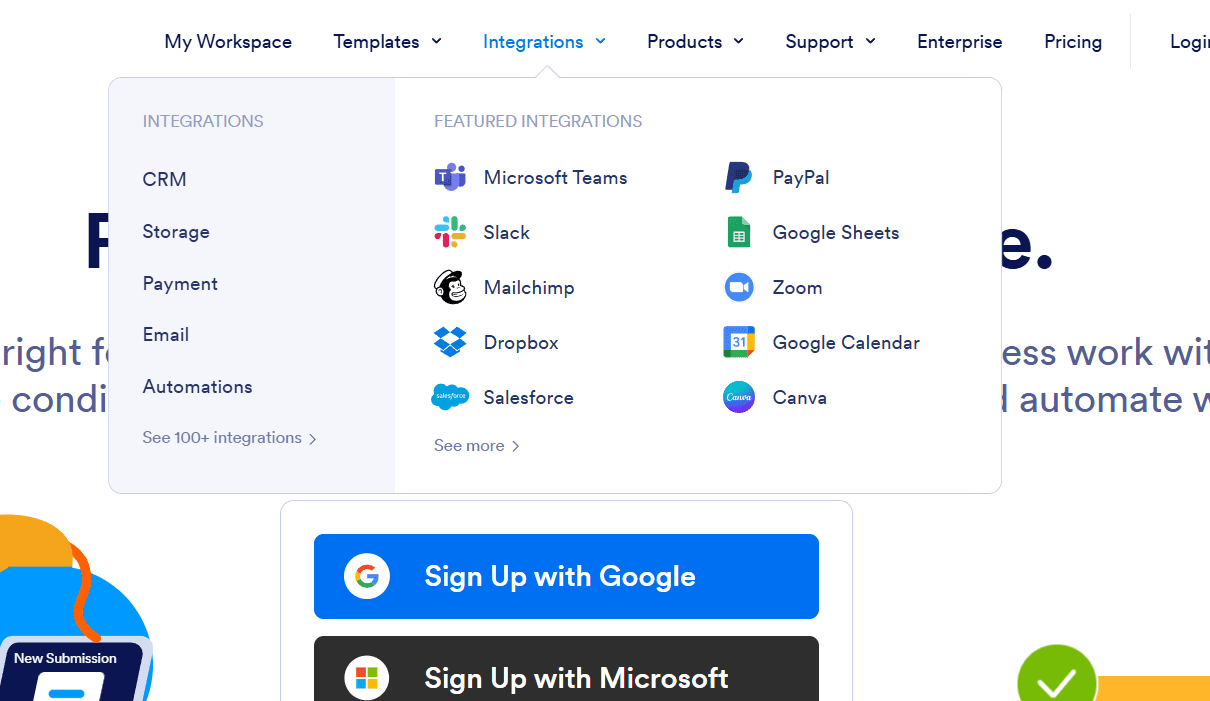The image size is (1210, 701).
Task: Click the Dropbox logo icon
Action: pyautogui.click(x=450, y=342)
